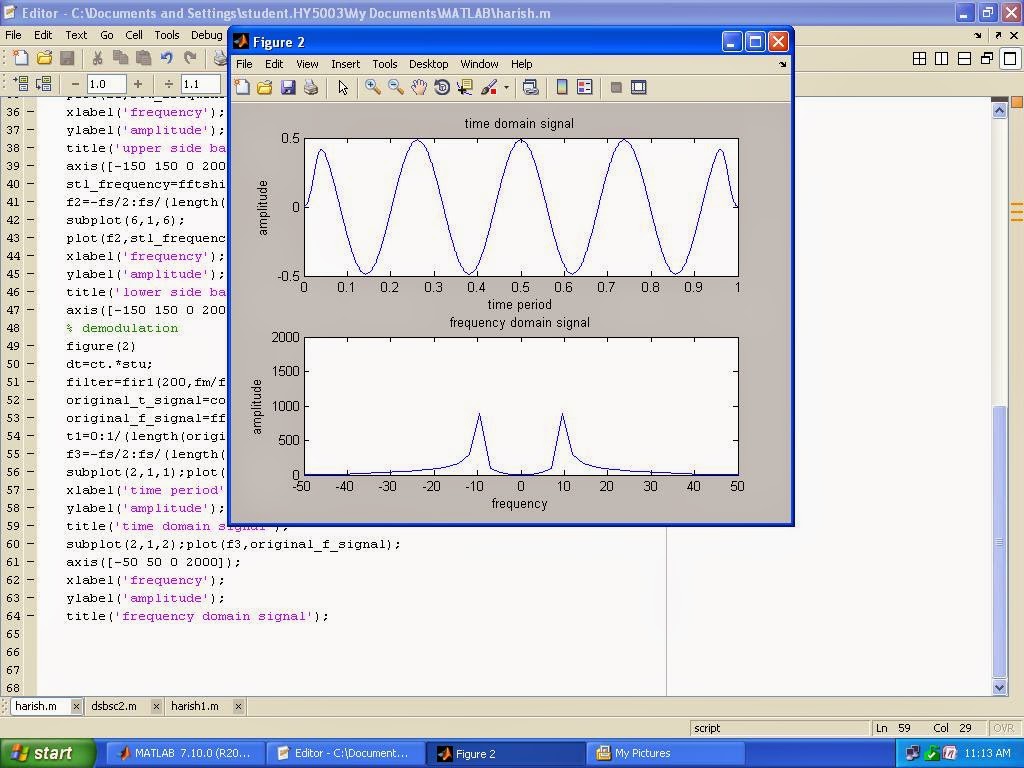This screenshot has width=1024, height=768.
Task: Click the Editor's vertical scrollbar down arrow
Action: coord(1001,687)
